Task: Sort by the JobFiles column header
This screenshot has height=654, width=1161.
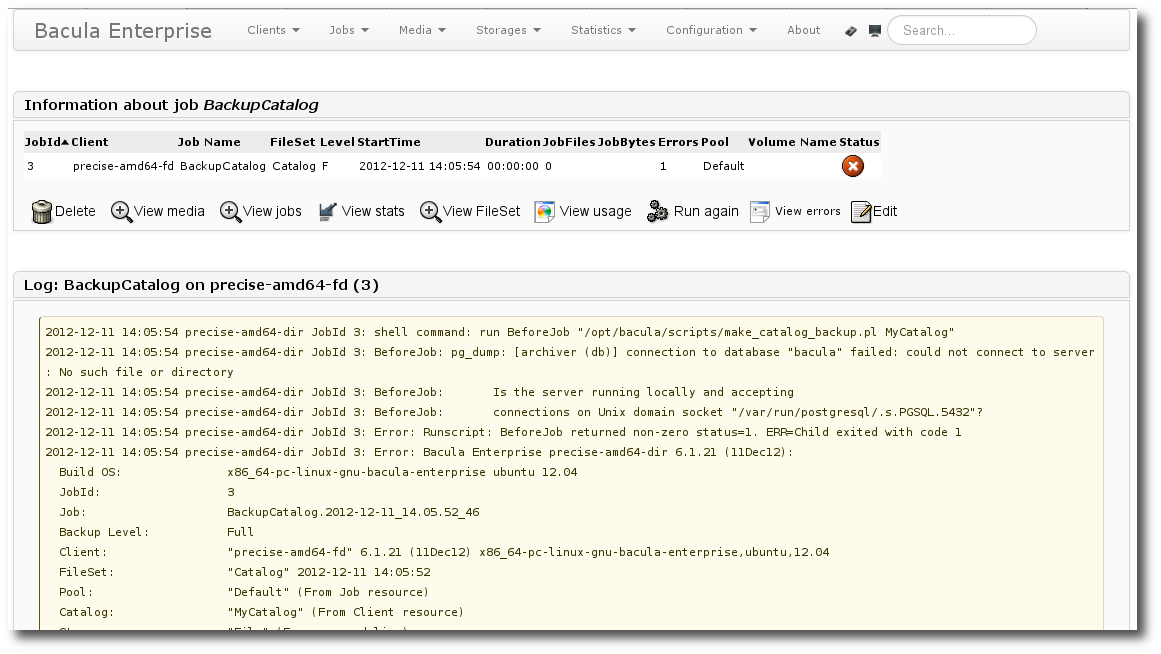Action: (x=569, y=142)
